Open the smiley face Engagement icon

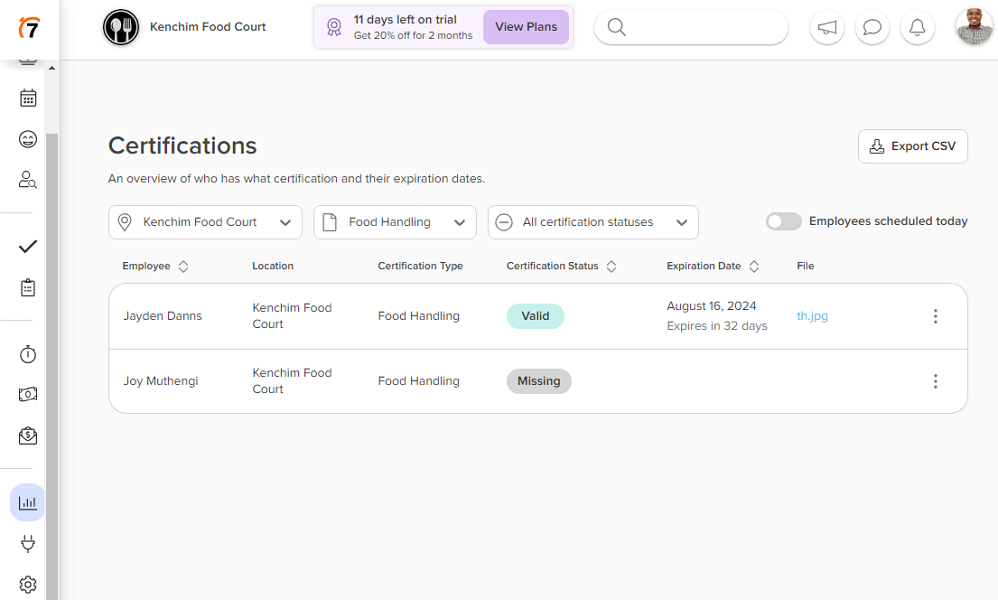click(x=28, y=139)
